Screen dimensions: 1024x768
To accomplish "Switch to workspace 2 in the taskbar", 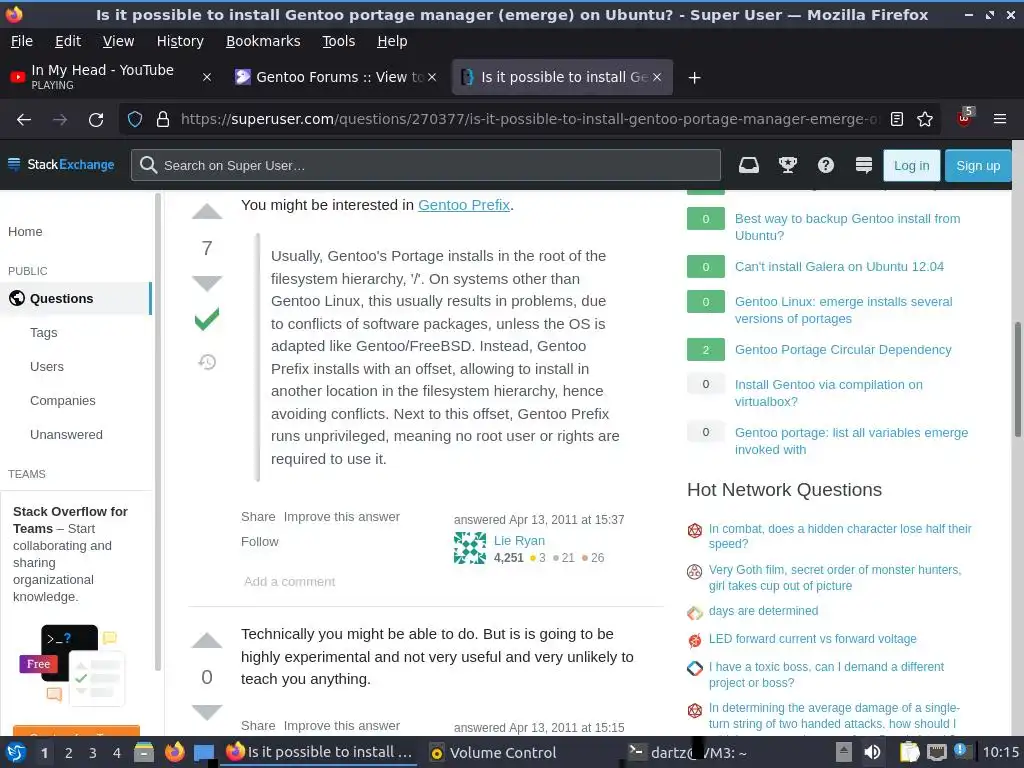I will (x=69, y=753).
